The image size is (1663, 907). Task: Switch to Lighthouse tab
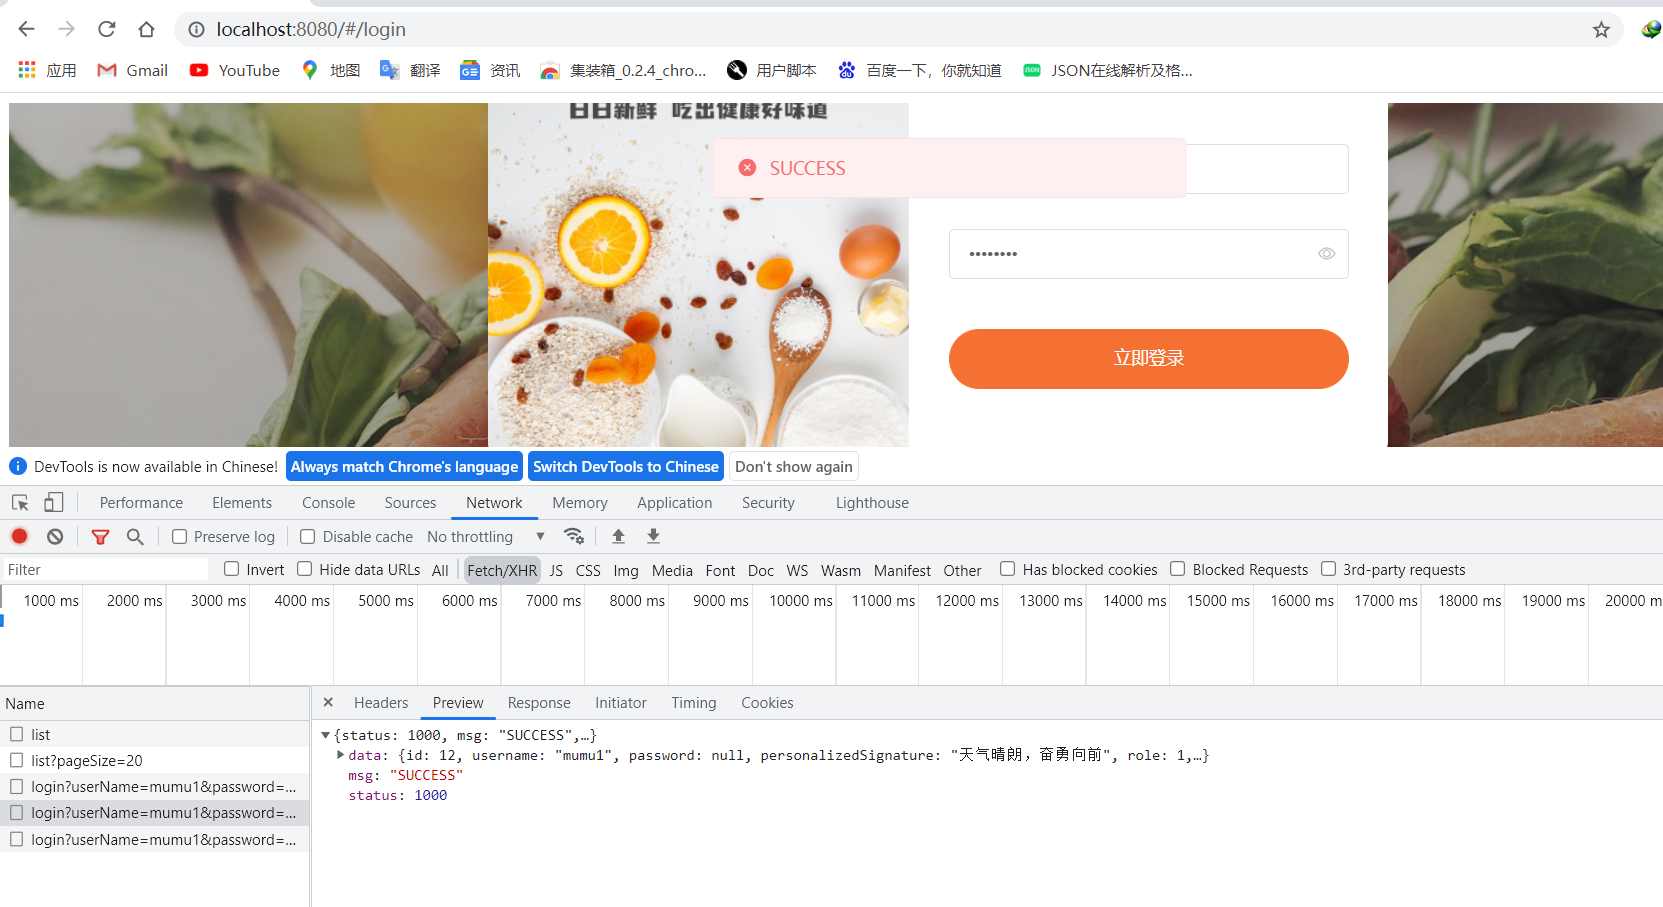872,503
